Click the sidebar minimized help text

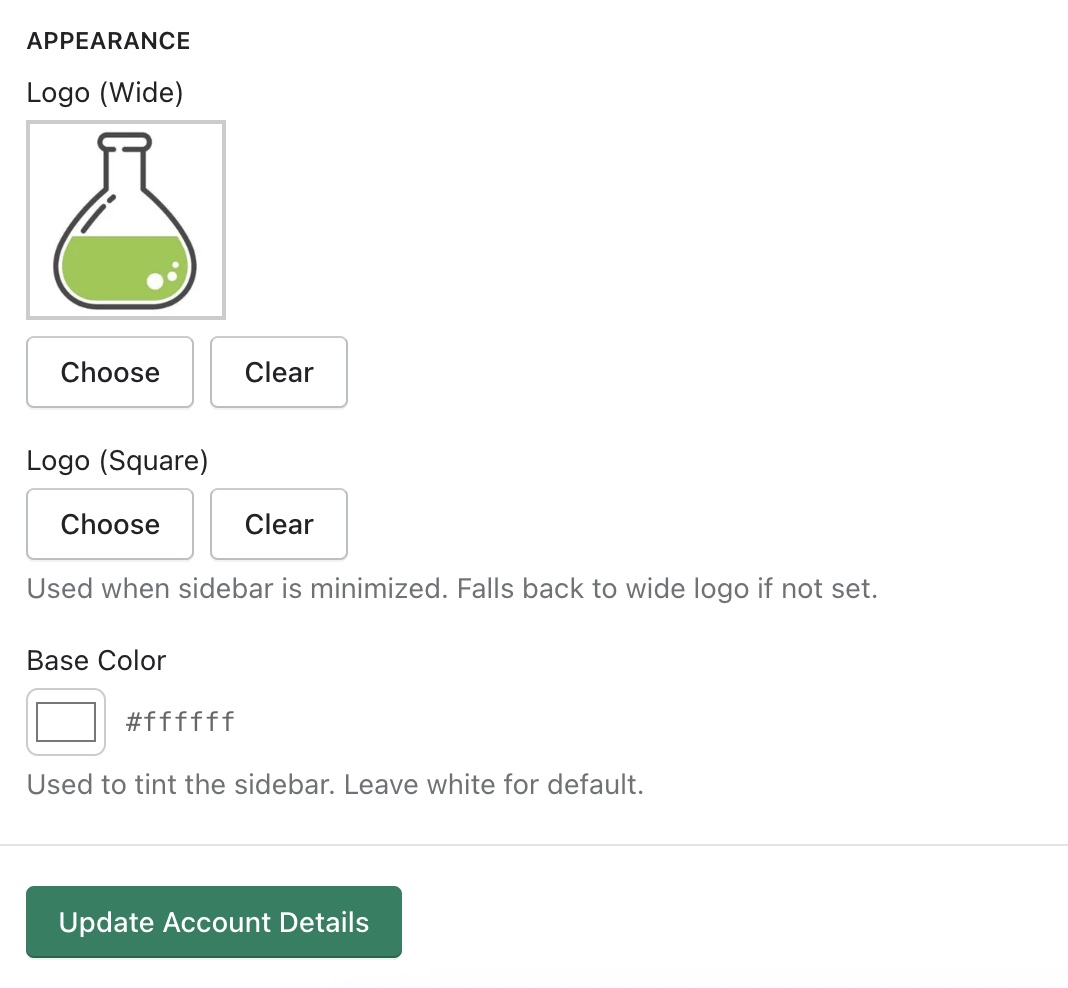coord(451,588)
